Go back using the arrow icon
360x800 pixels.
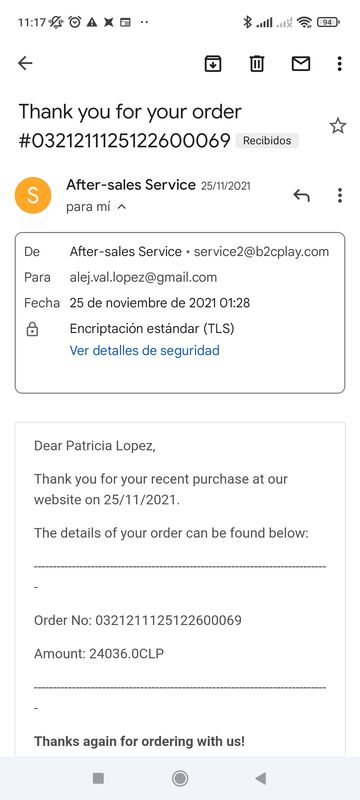click(x=25, y=63)
